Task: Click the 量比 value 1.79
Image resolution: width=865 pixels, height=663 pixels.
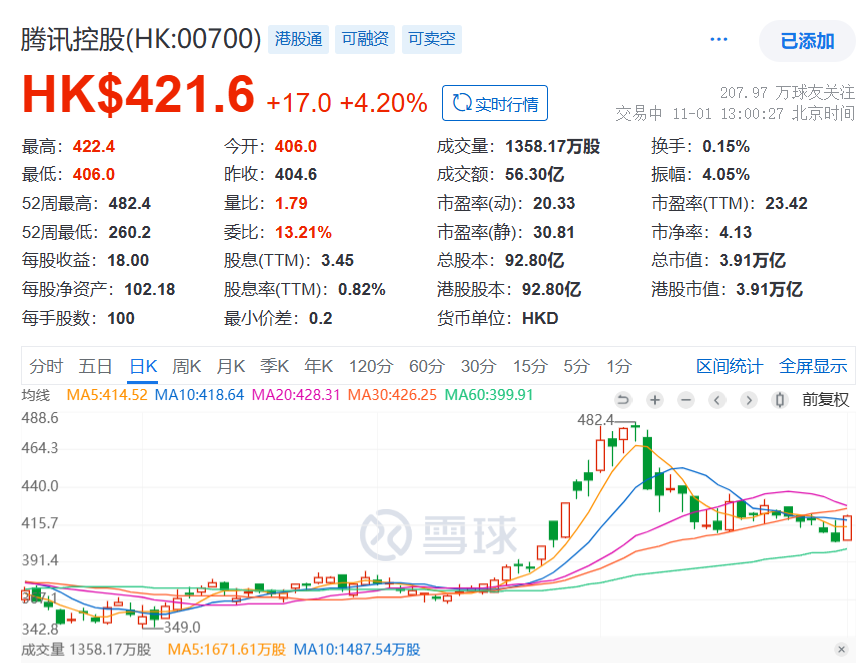Action: [291, 203]
